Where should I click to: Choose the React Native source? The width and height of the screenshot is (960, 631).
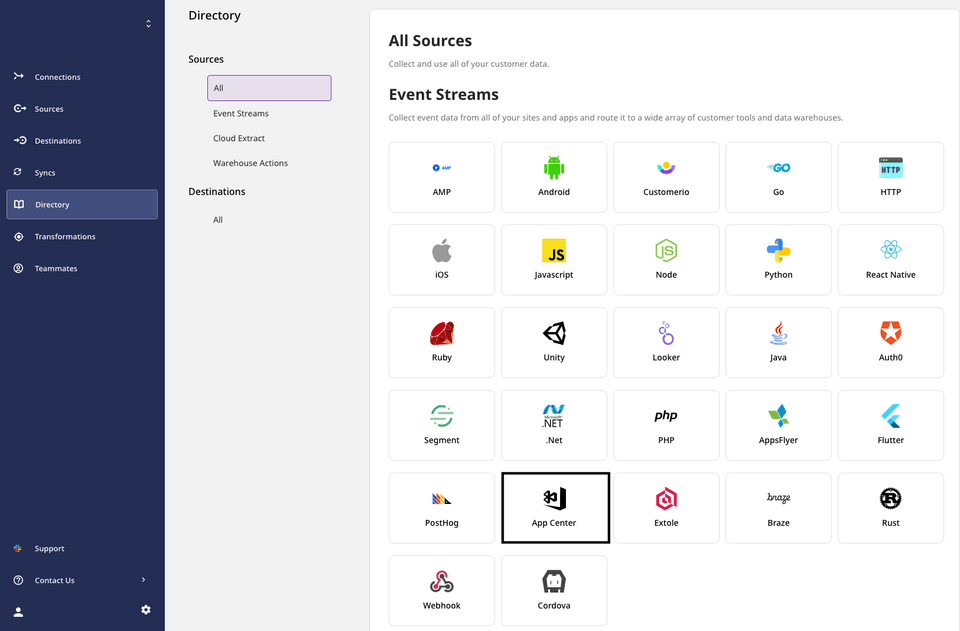[890, 260]
